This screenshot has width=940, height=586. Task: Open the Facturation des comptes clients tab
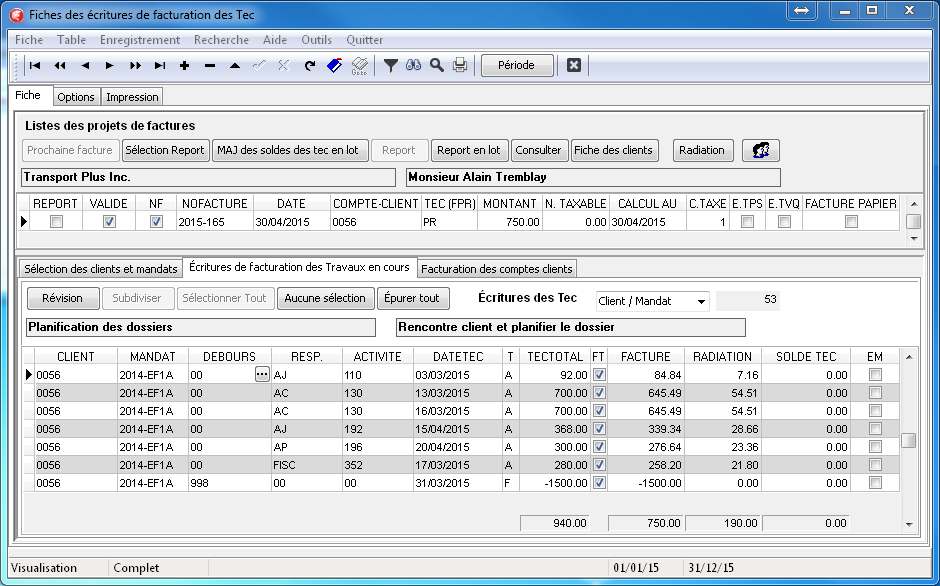click(x=497, y=269)
